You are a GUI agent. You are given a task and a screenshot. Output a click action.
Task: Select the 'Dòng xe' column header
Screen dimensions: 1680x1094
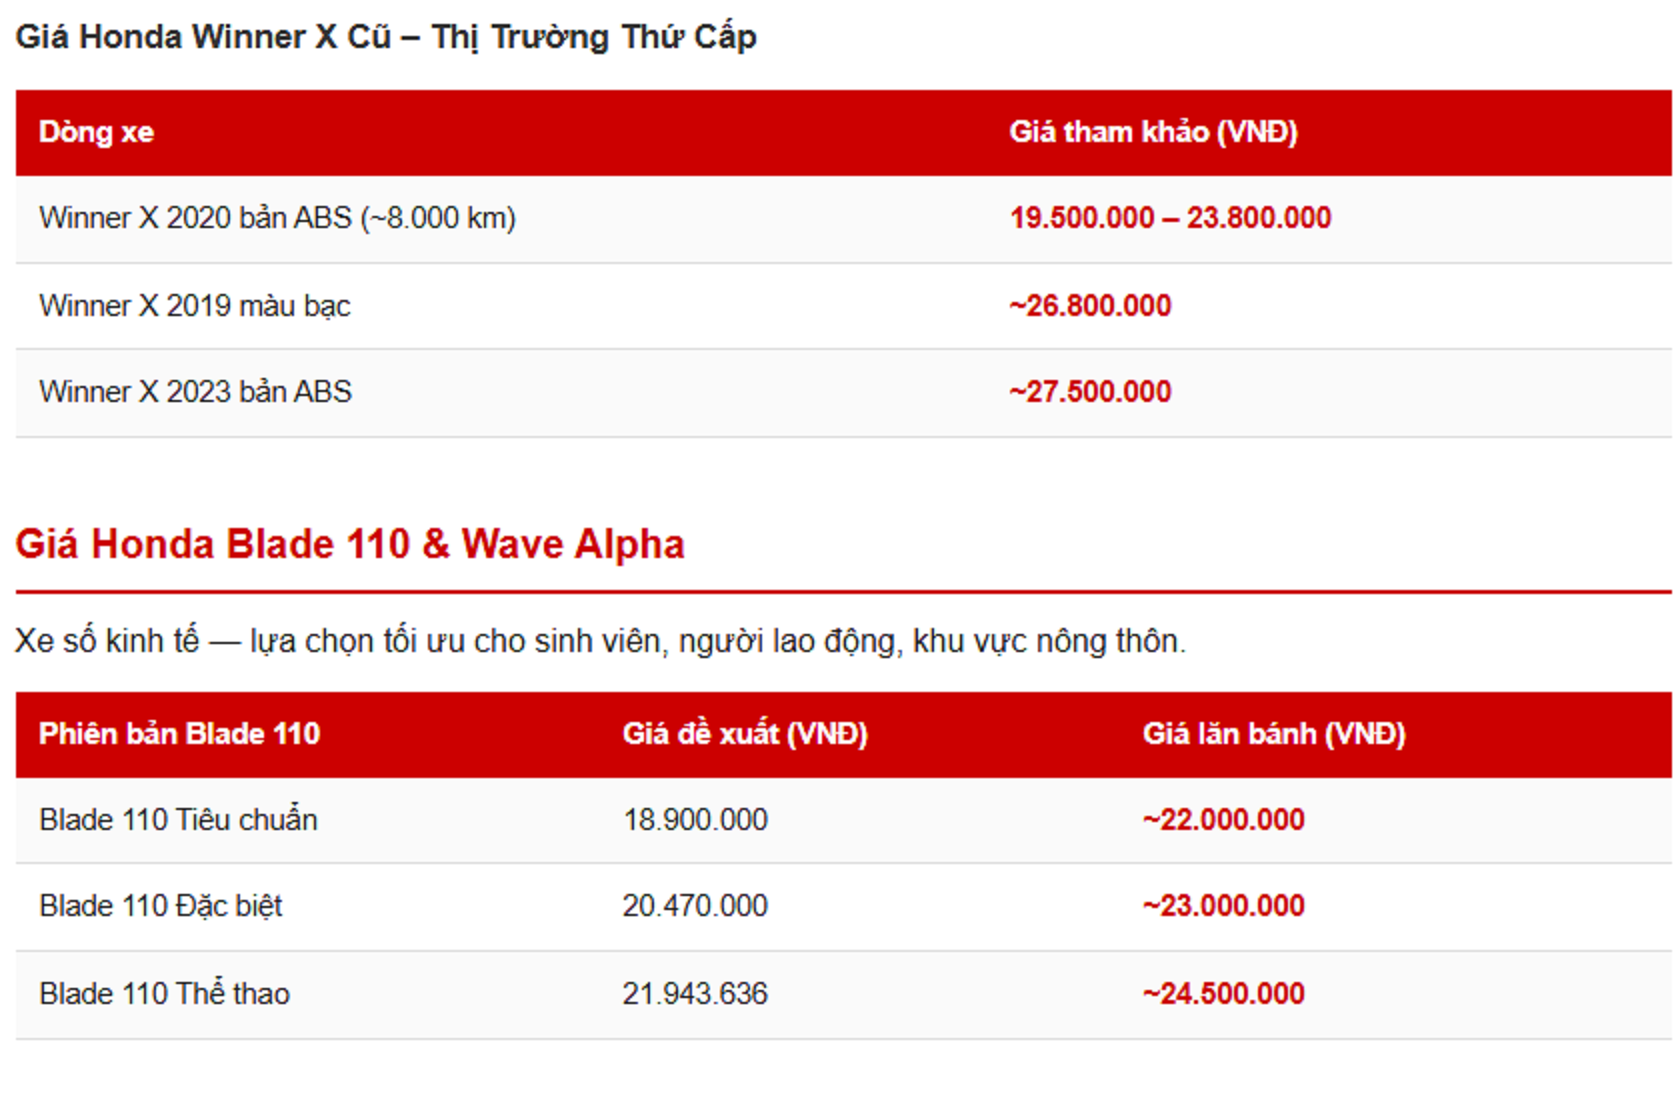pyautogui.click(x=96, y=132)
